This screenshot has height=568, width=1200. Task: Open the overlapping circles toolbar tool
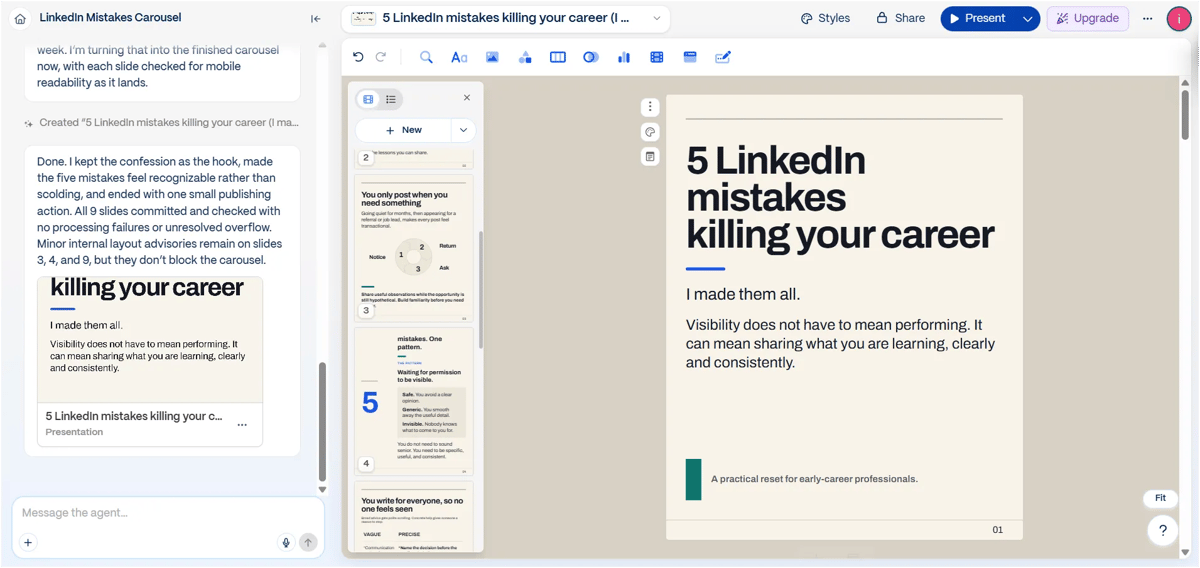591,57
